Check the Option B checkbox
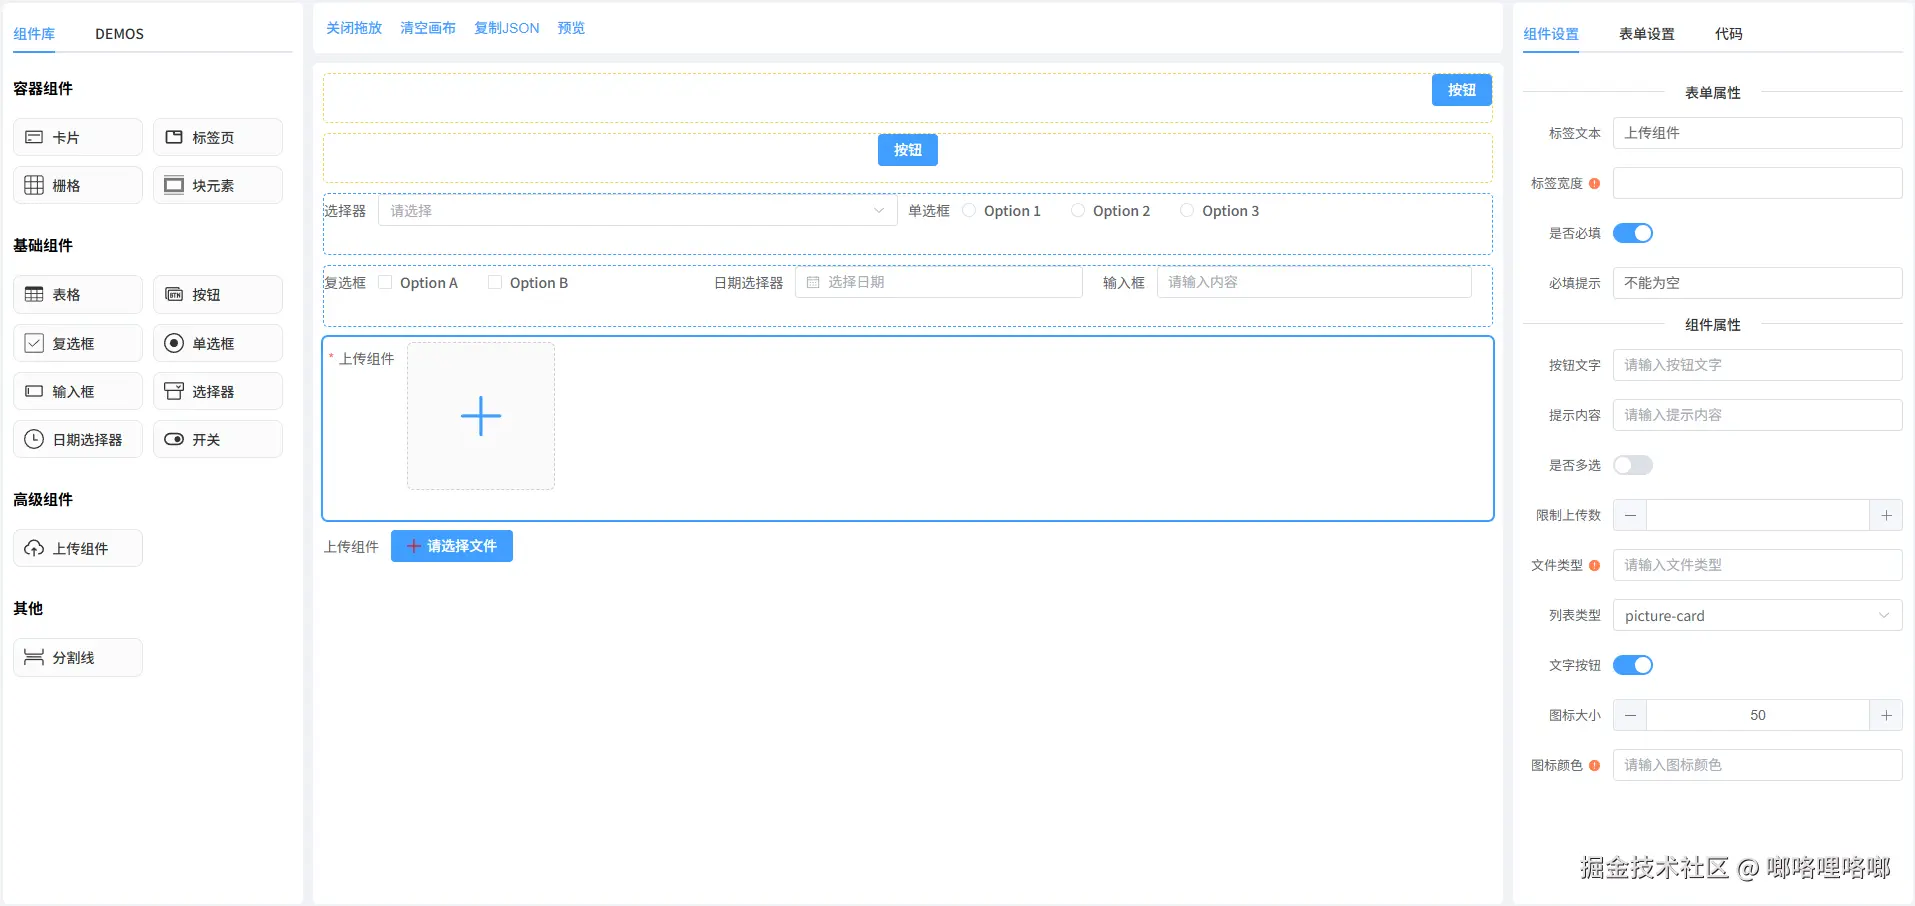The image size is (1915, 906). [x=495, y=282]
